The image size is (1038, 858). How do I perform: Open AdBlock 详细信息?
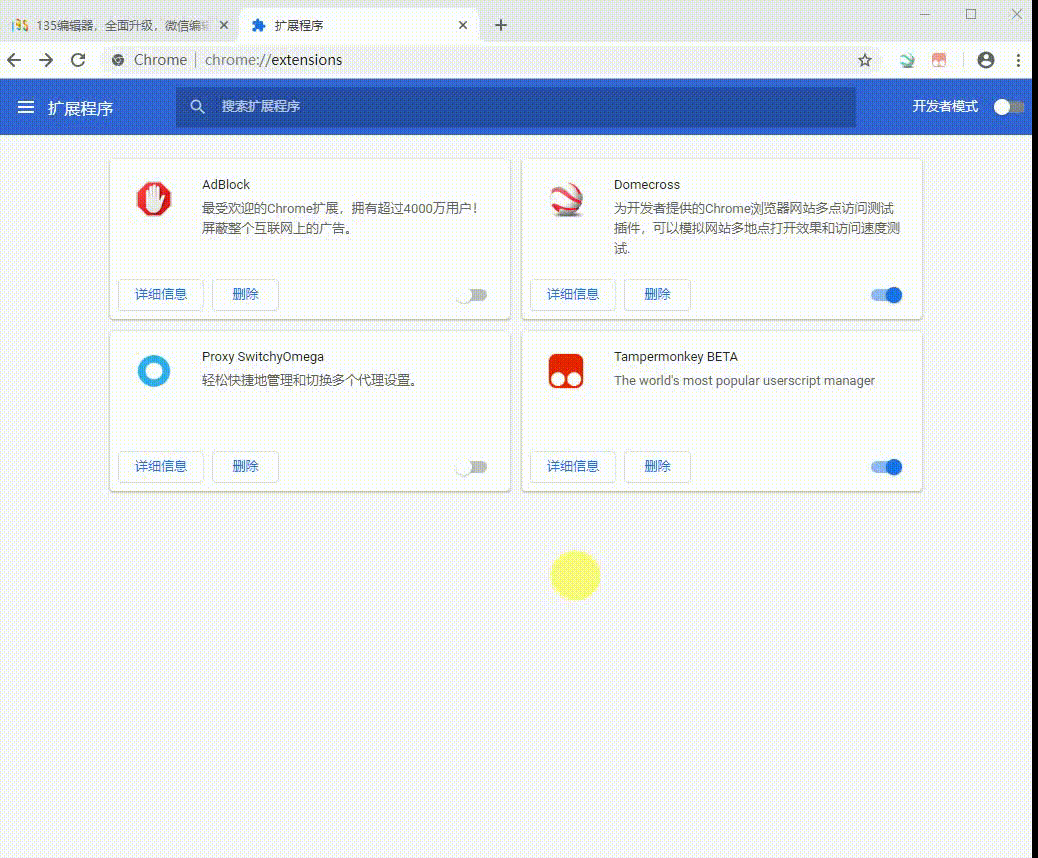click(161, 295)
